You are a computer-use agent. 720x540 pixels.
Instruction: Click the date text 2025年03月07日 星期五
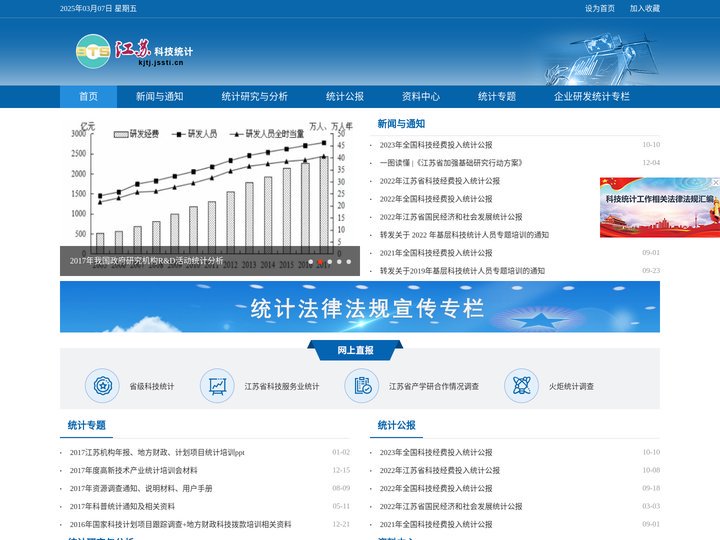(98, 8)
